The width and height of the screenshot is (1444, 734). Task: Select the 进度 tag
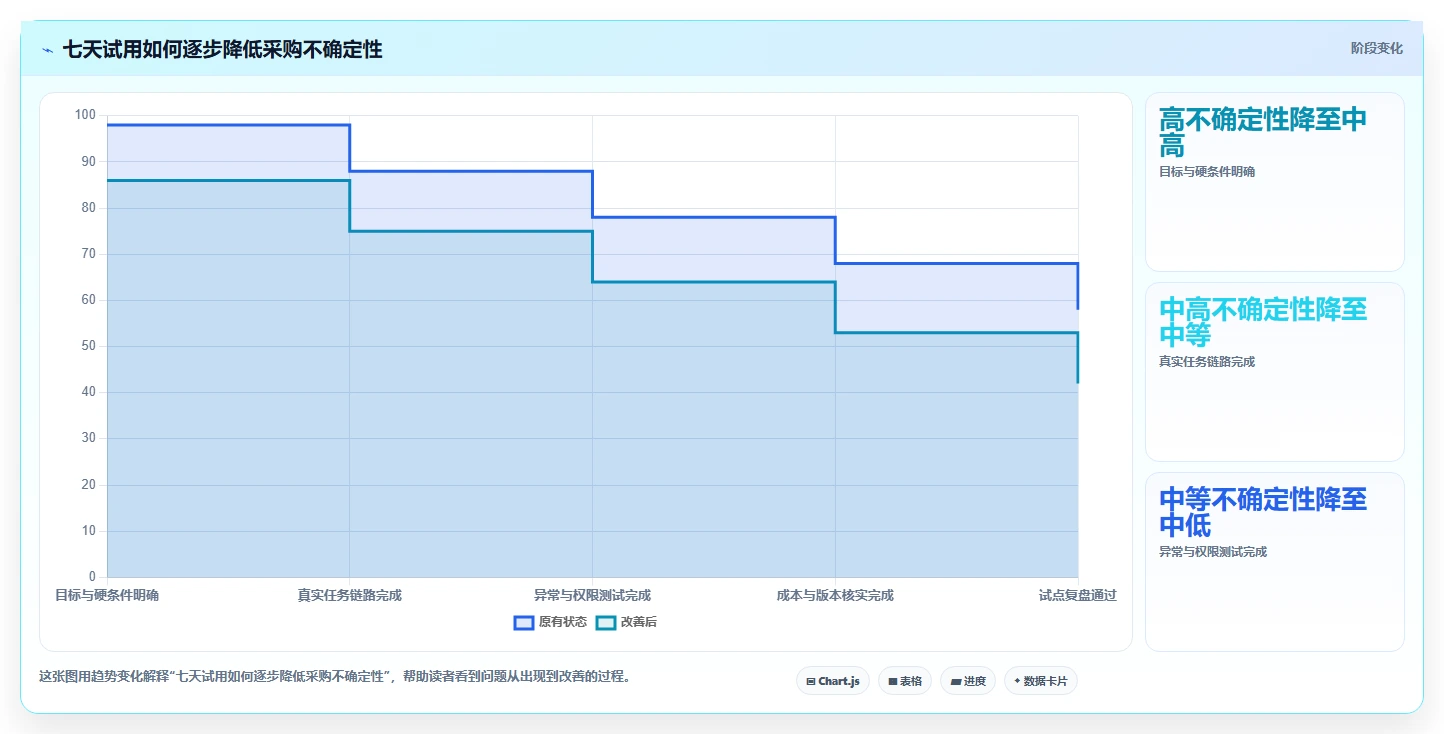coord(968,681)
